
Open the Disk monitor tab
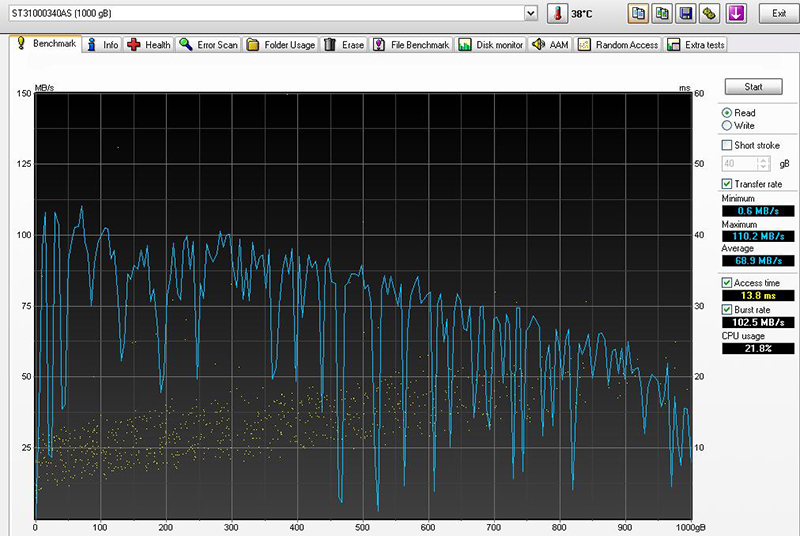point(491,45)
